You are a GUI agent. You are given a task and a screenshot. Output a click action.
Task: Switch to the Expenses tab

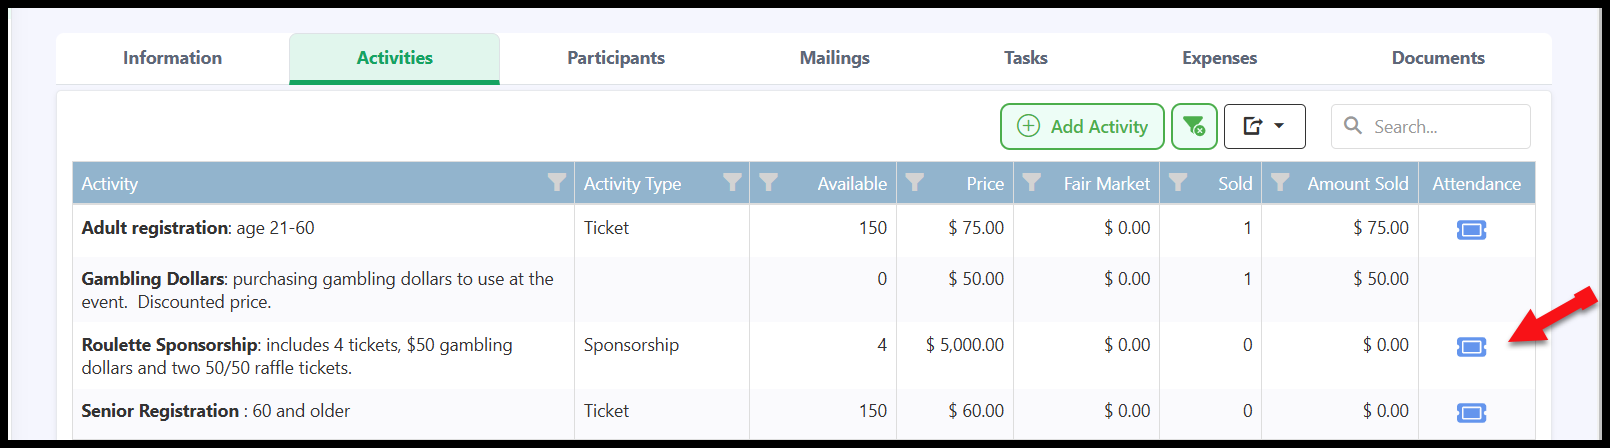(1219, 58)
